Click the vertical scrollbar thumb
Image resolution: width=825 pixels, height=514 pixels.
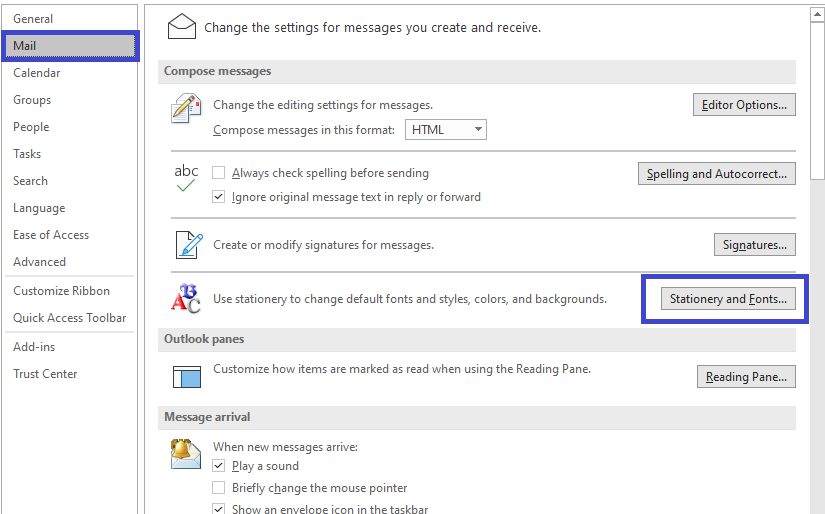(x=817, y=101)
